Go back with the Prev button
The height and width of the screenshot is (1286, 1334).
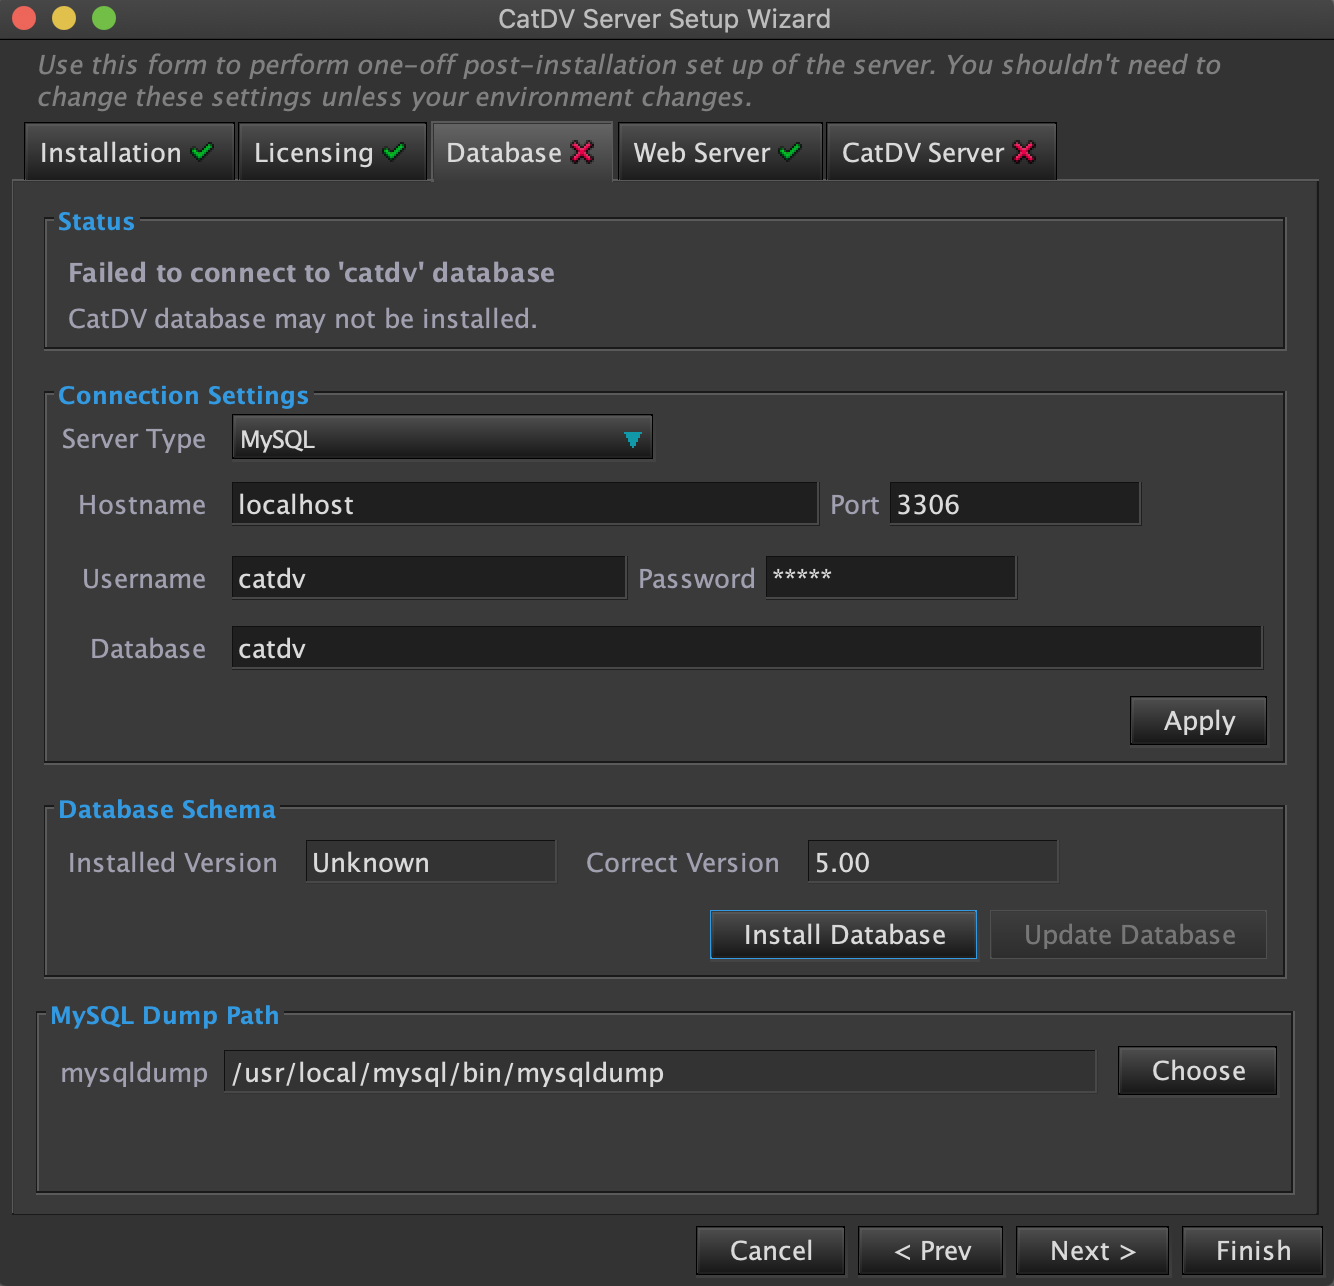tap(930, 1251)
